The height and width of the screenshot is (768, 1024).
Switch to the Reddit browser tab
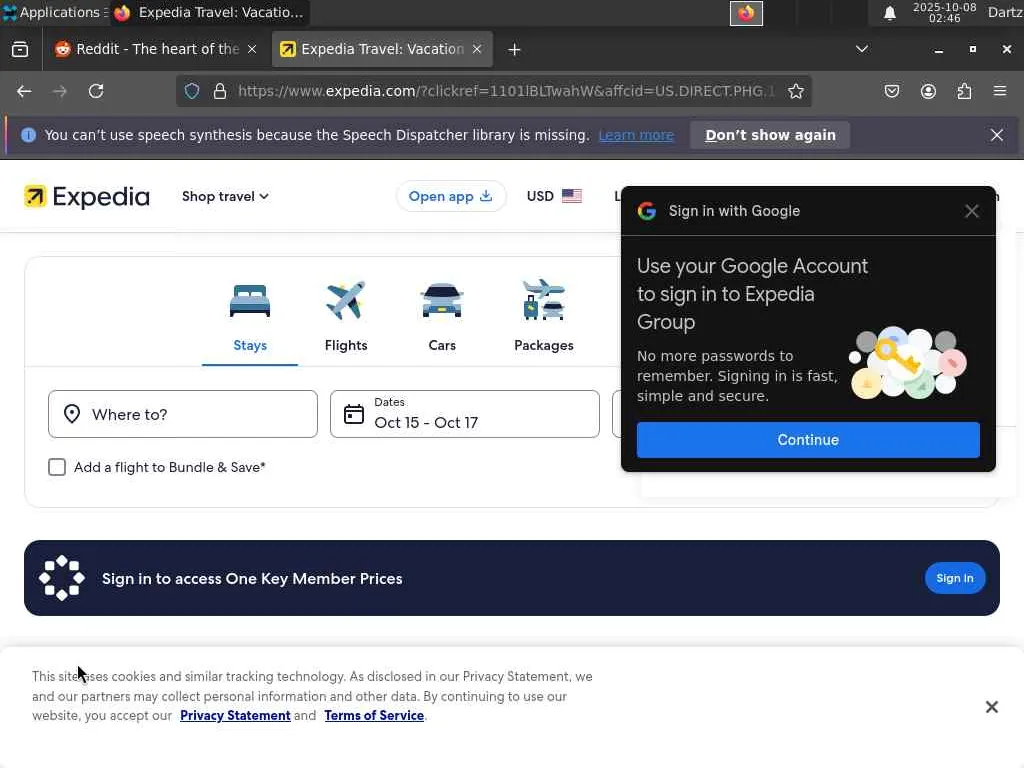coord(157,49)
